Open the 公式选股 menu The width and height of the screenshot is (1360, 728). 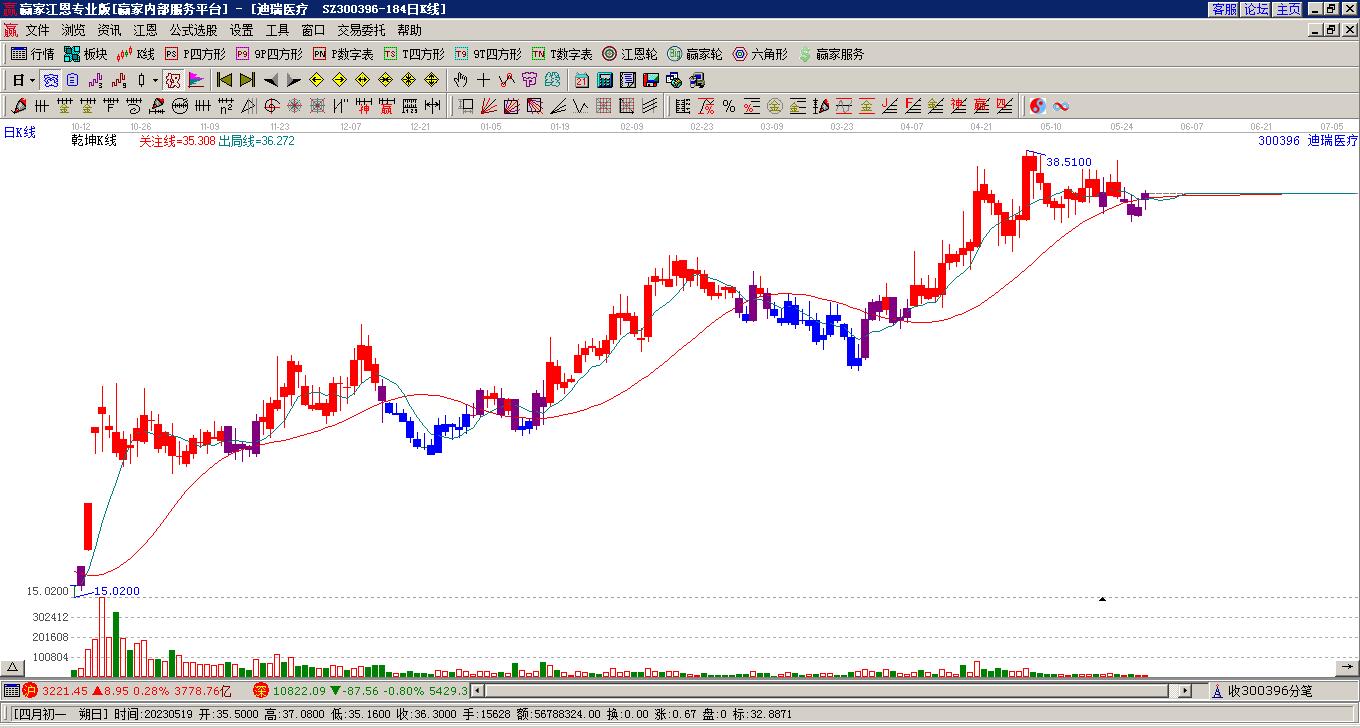(x=193, y=30)
